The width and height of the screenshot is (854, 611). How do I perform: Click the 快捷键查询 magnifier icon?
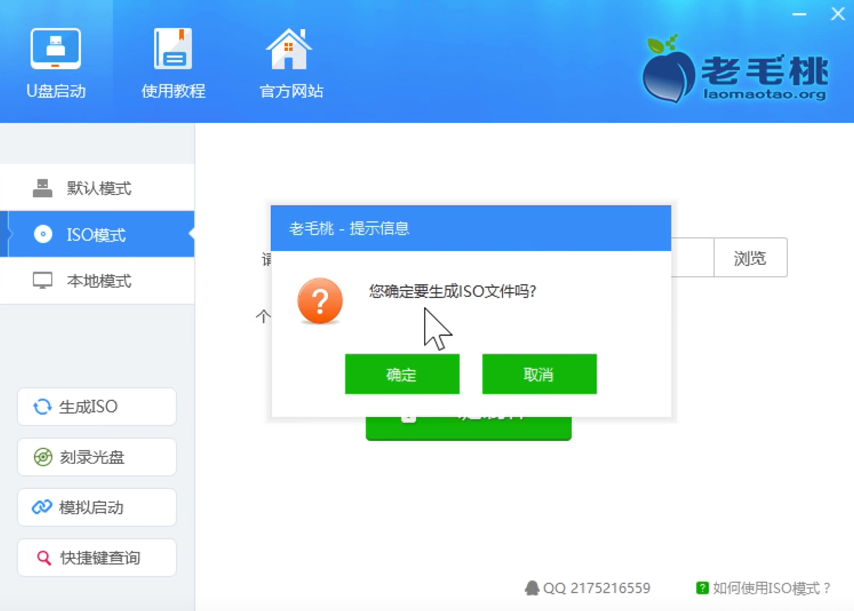tap(42, 558)
